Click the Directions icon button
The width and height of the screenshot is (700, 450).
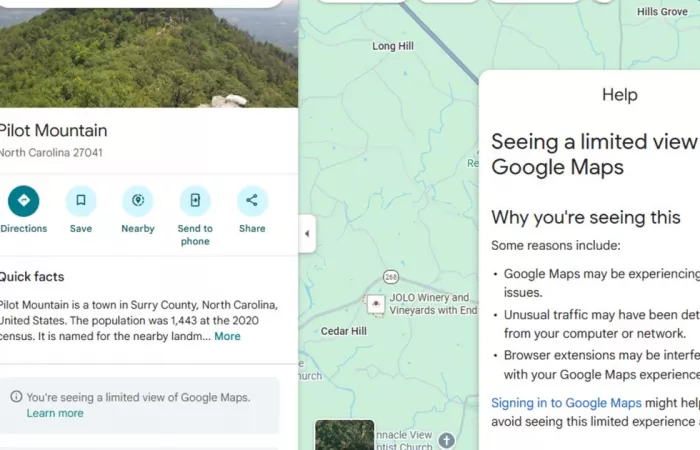24,201
